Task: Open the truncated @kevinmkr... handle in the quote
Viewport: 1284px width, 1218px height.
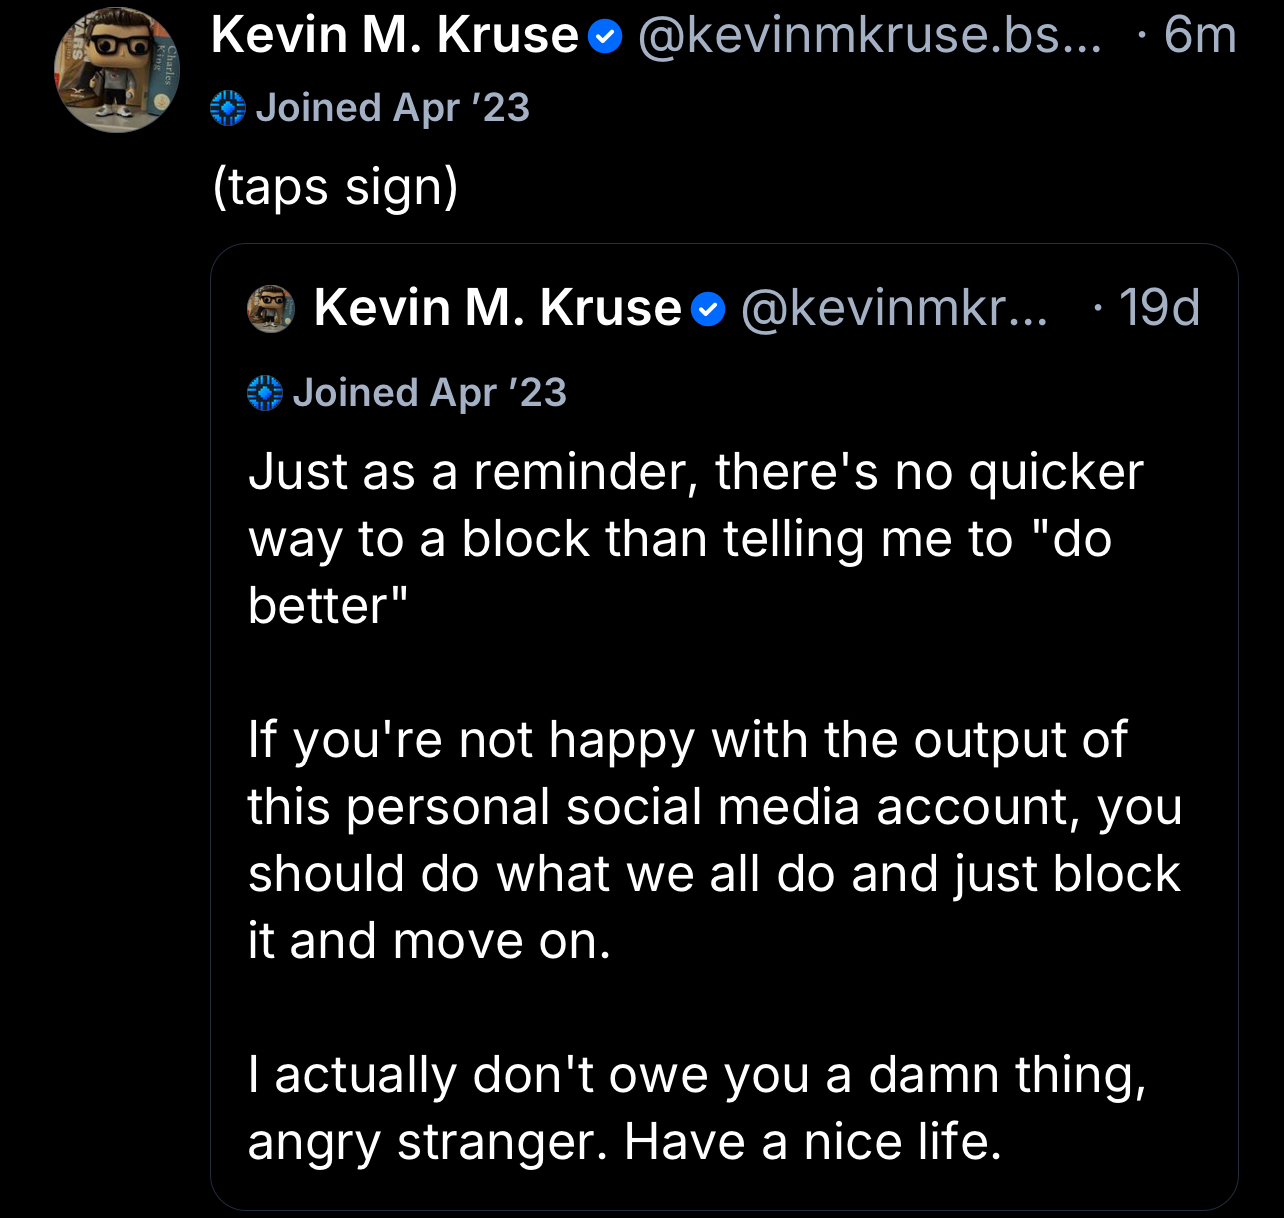Action: click(x=894, y=308)
